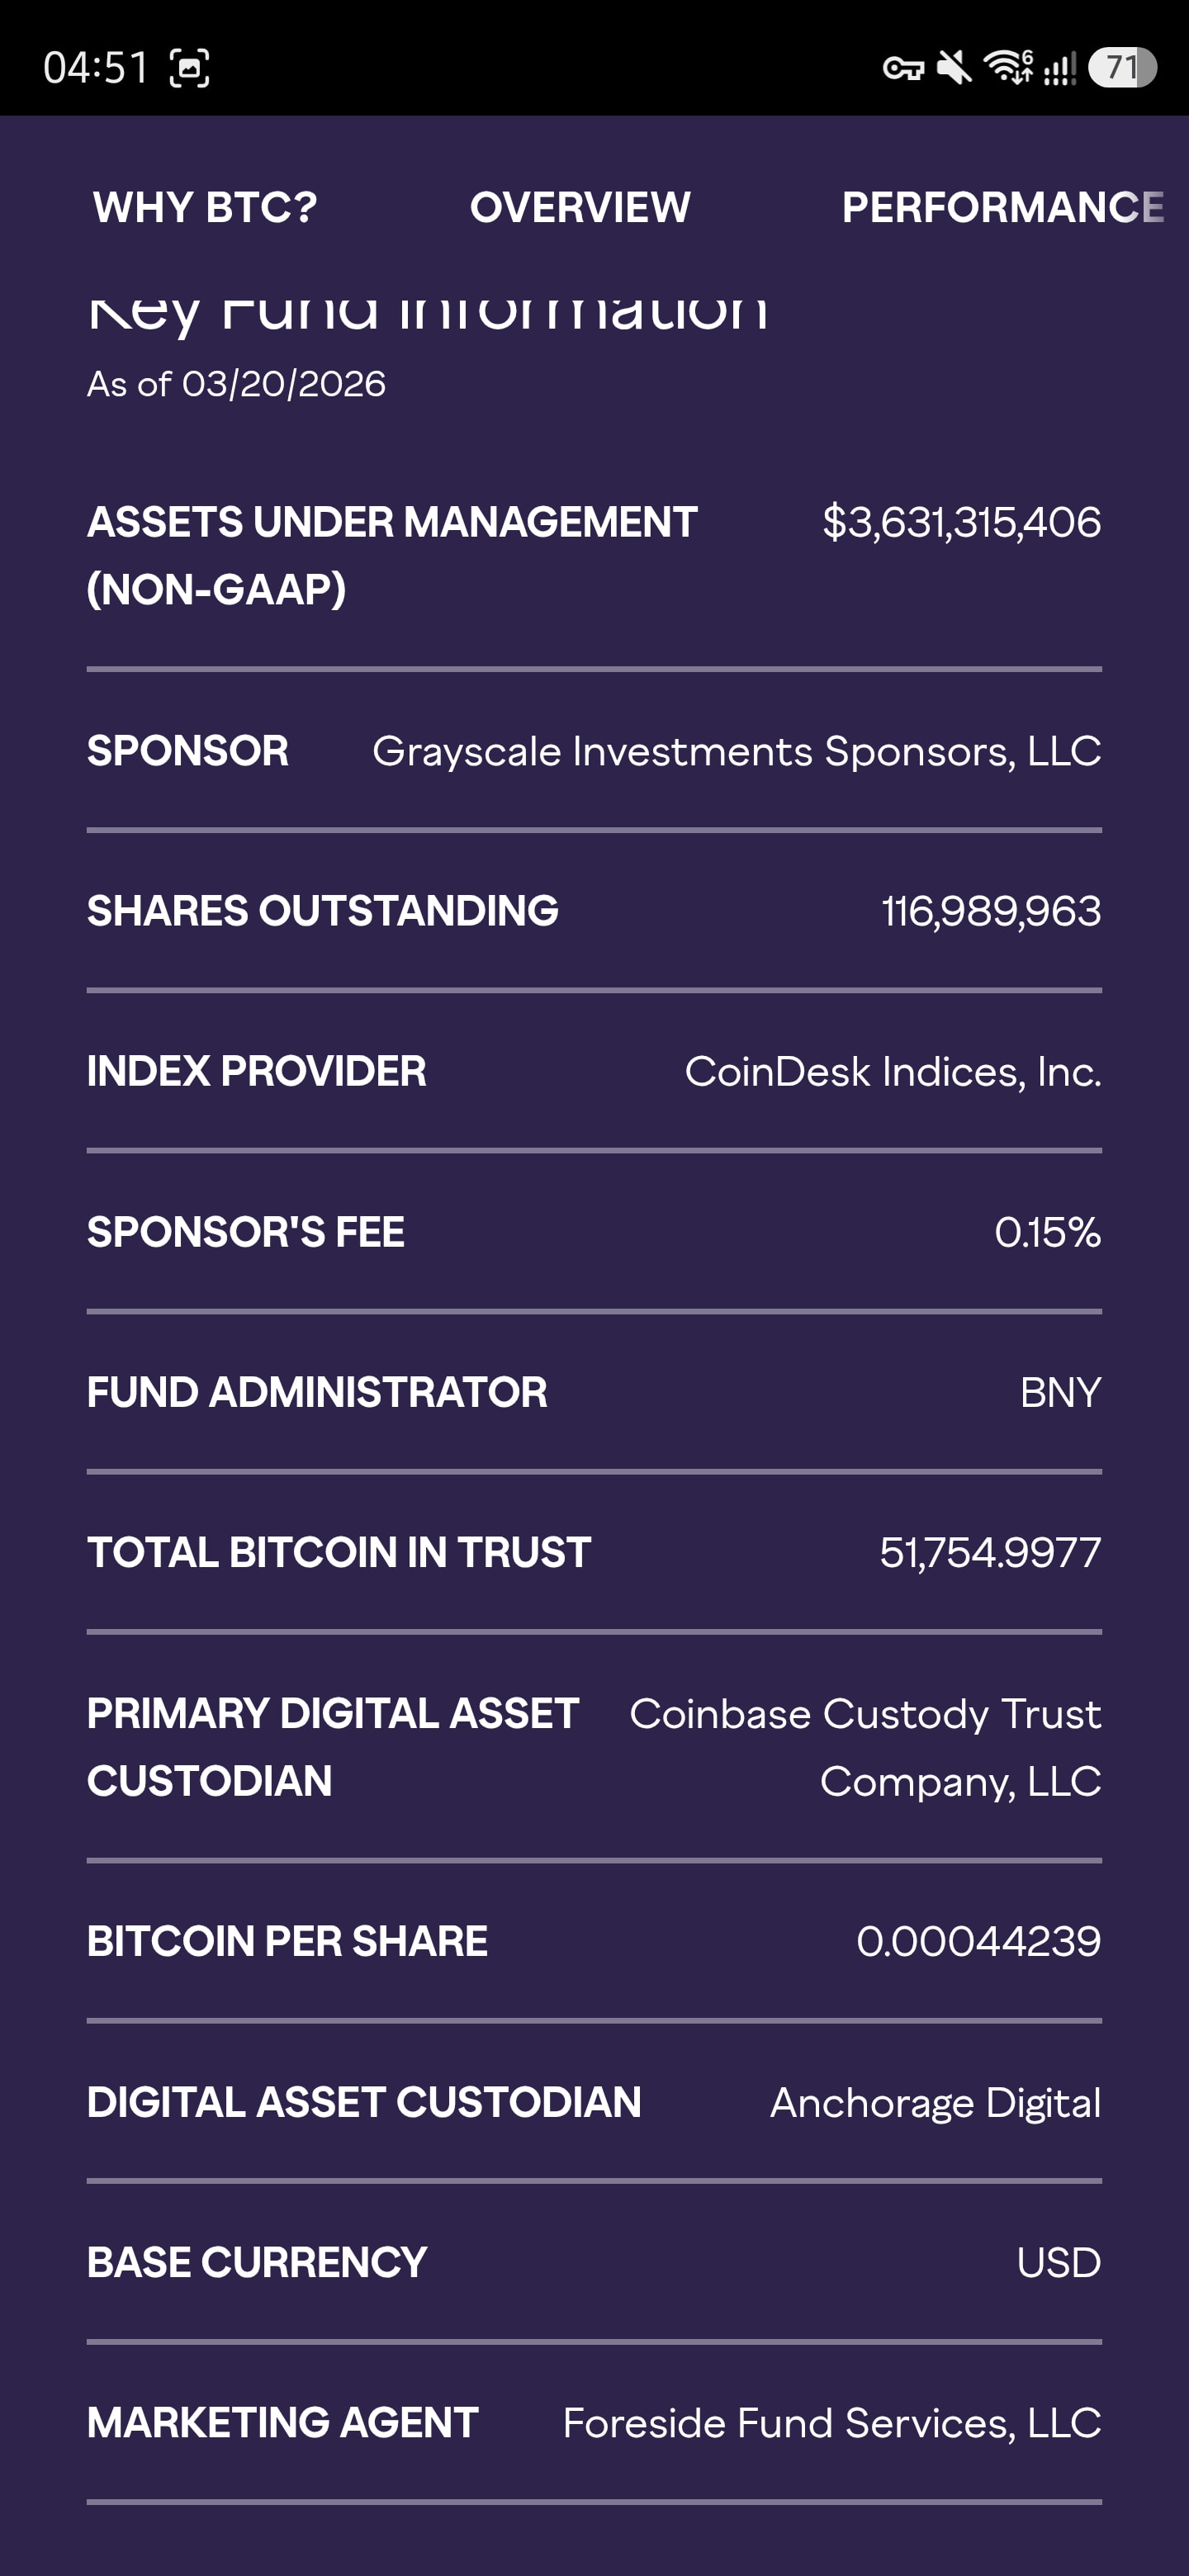
Task: Select the assets under management dollar value
Action: pos(961,522)
